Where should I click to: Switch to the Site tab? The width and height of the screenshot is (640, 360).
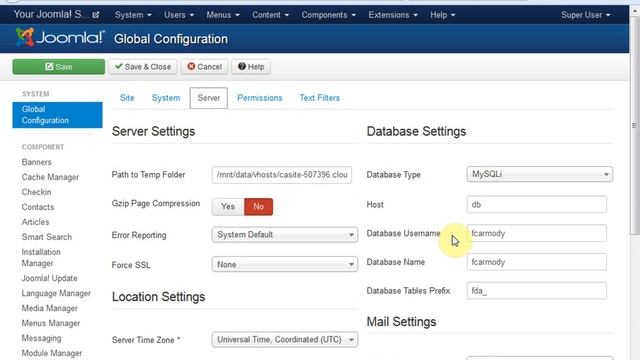(x=127, y=98)
